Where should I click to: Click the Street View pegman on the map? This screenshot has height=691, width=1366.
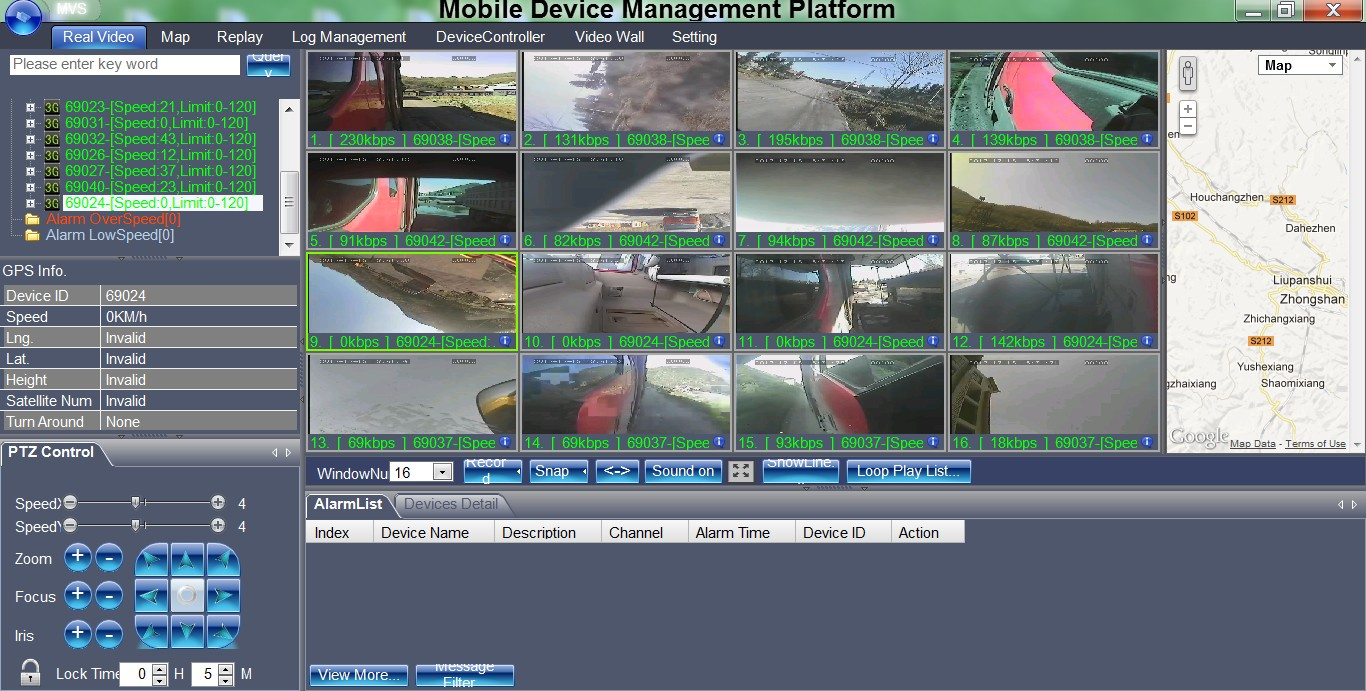(1188, 74)
